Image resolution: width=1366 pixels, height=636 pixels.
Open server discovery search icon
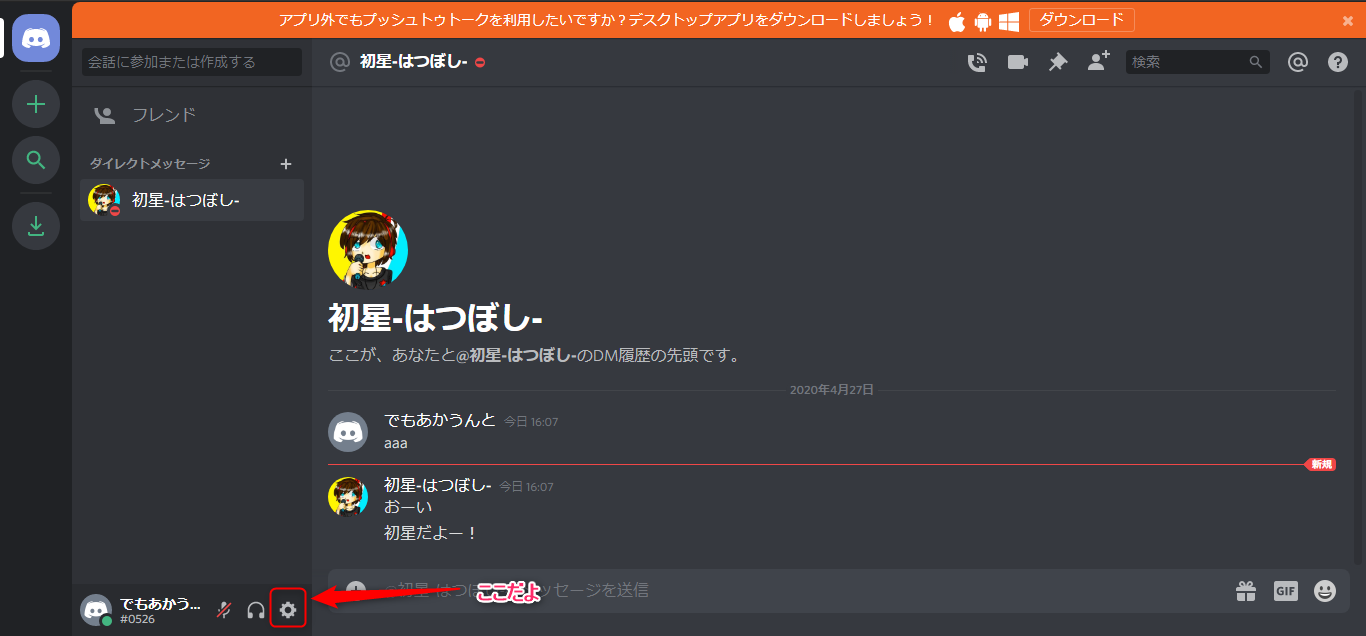(36, 160)
